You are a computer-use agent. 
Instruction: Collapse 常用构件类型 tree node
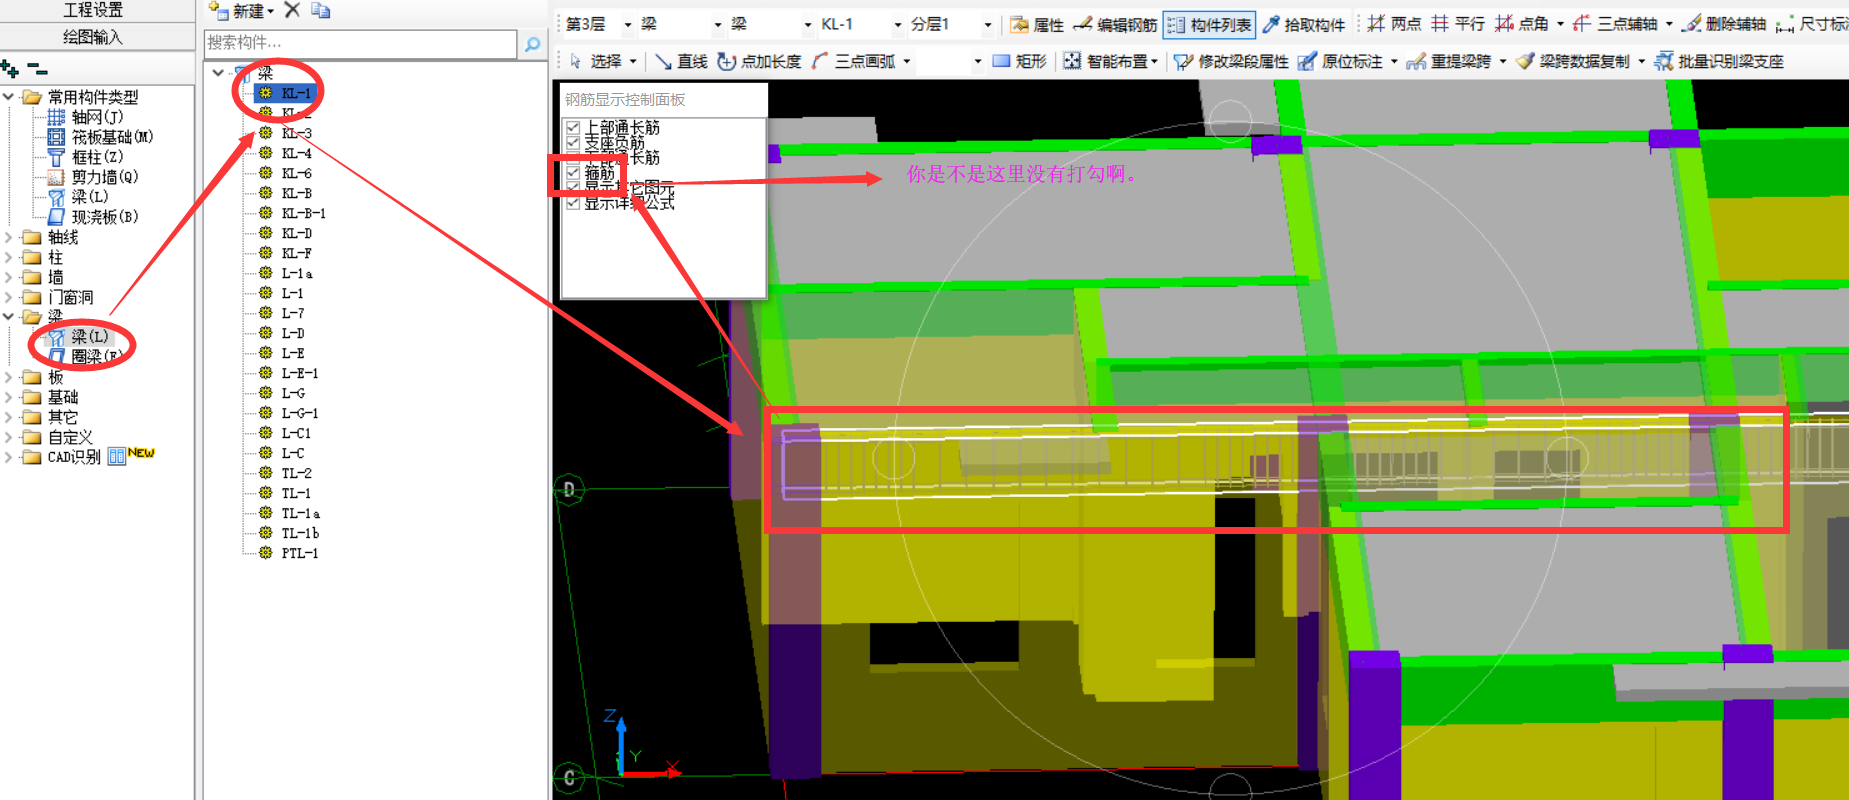coord(9,97)
